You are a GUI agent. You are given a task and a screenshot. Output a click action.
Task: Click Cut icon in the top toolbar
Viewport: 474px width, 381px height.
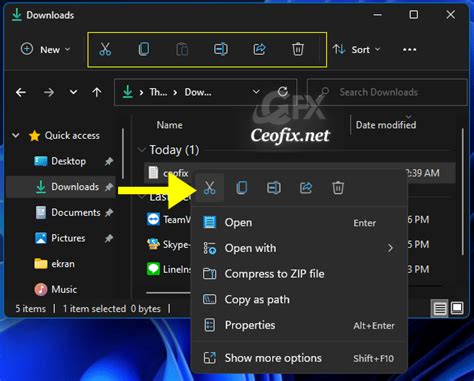(105, 49)
